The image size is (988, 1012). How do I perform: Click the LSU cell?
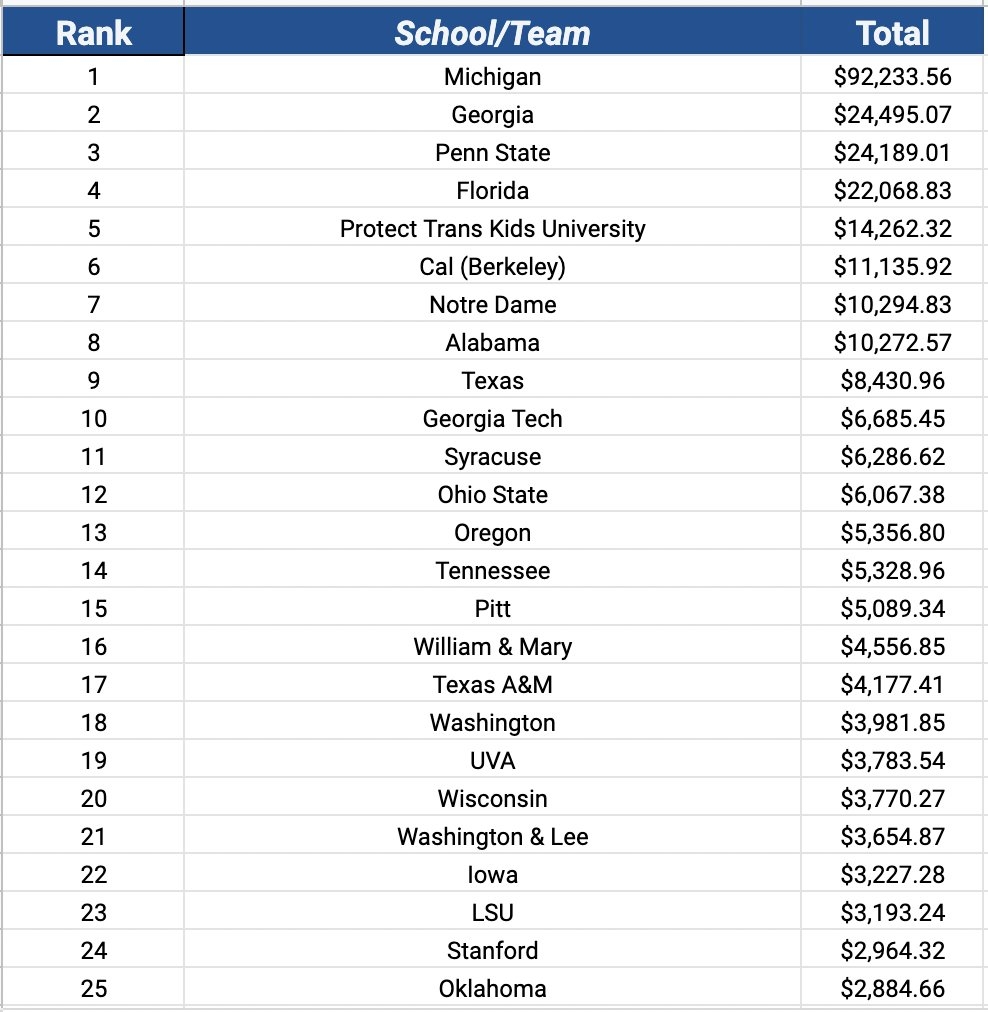coord(492,913)
